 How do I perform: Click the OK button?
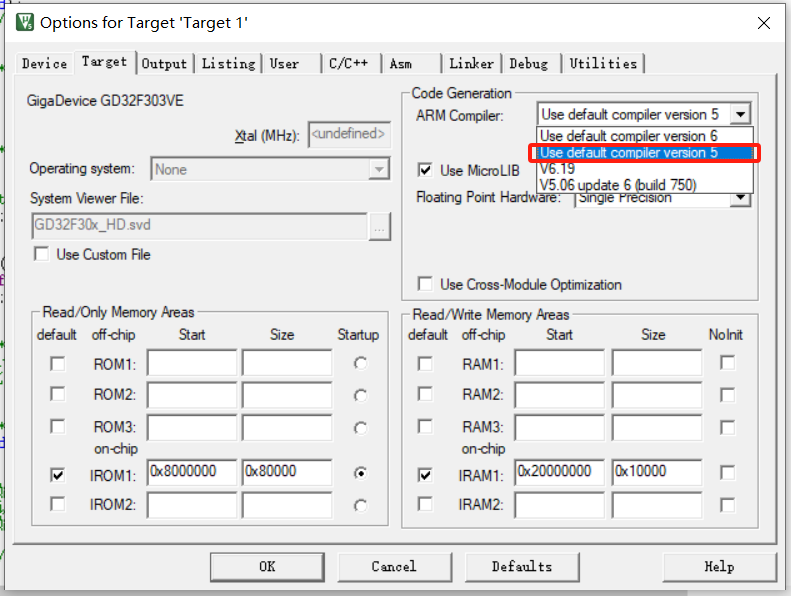point(267,567)
